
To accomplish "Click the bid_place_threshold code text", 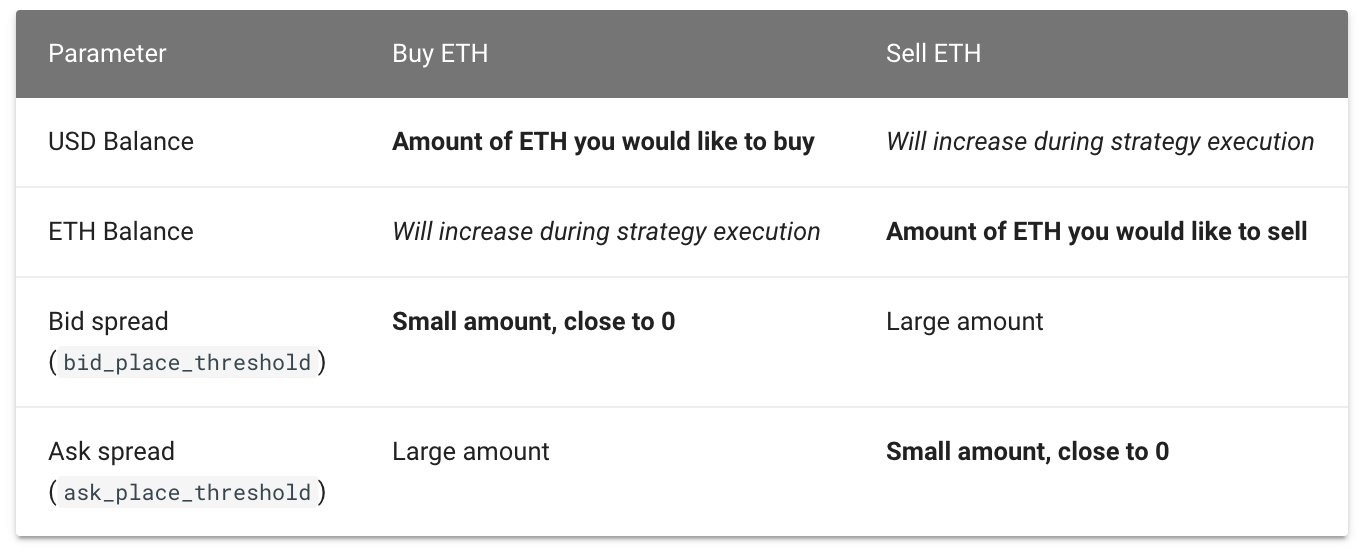I will [187, 362].
